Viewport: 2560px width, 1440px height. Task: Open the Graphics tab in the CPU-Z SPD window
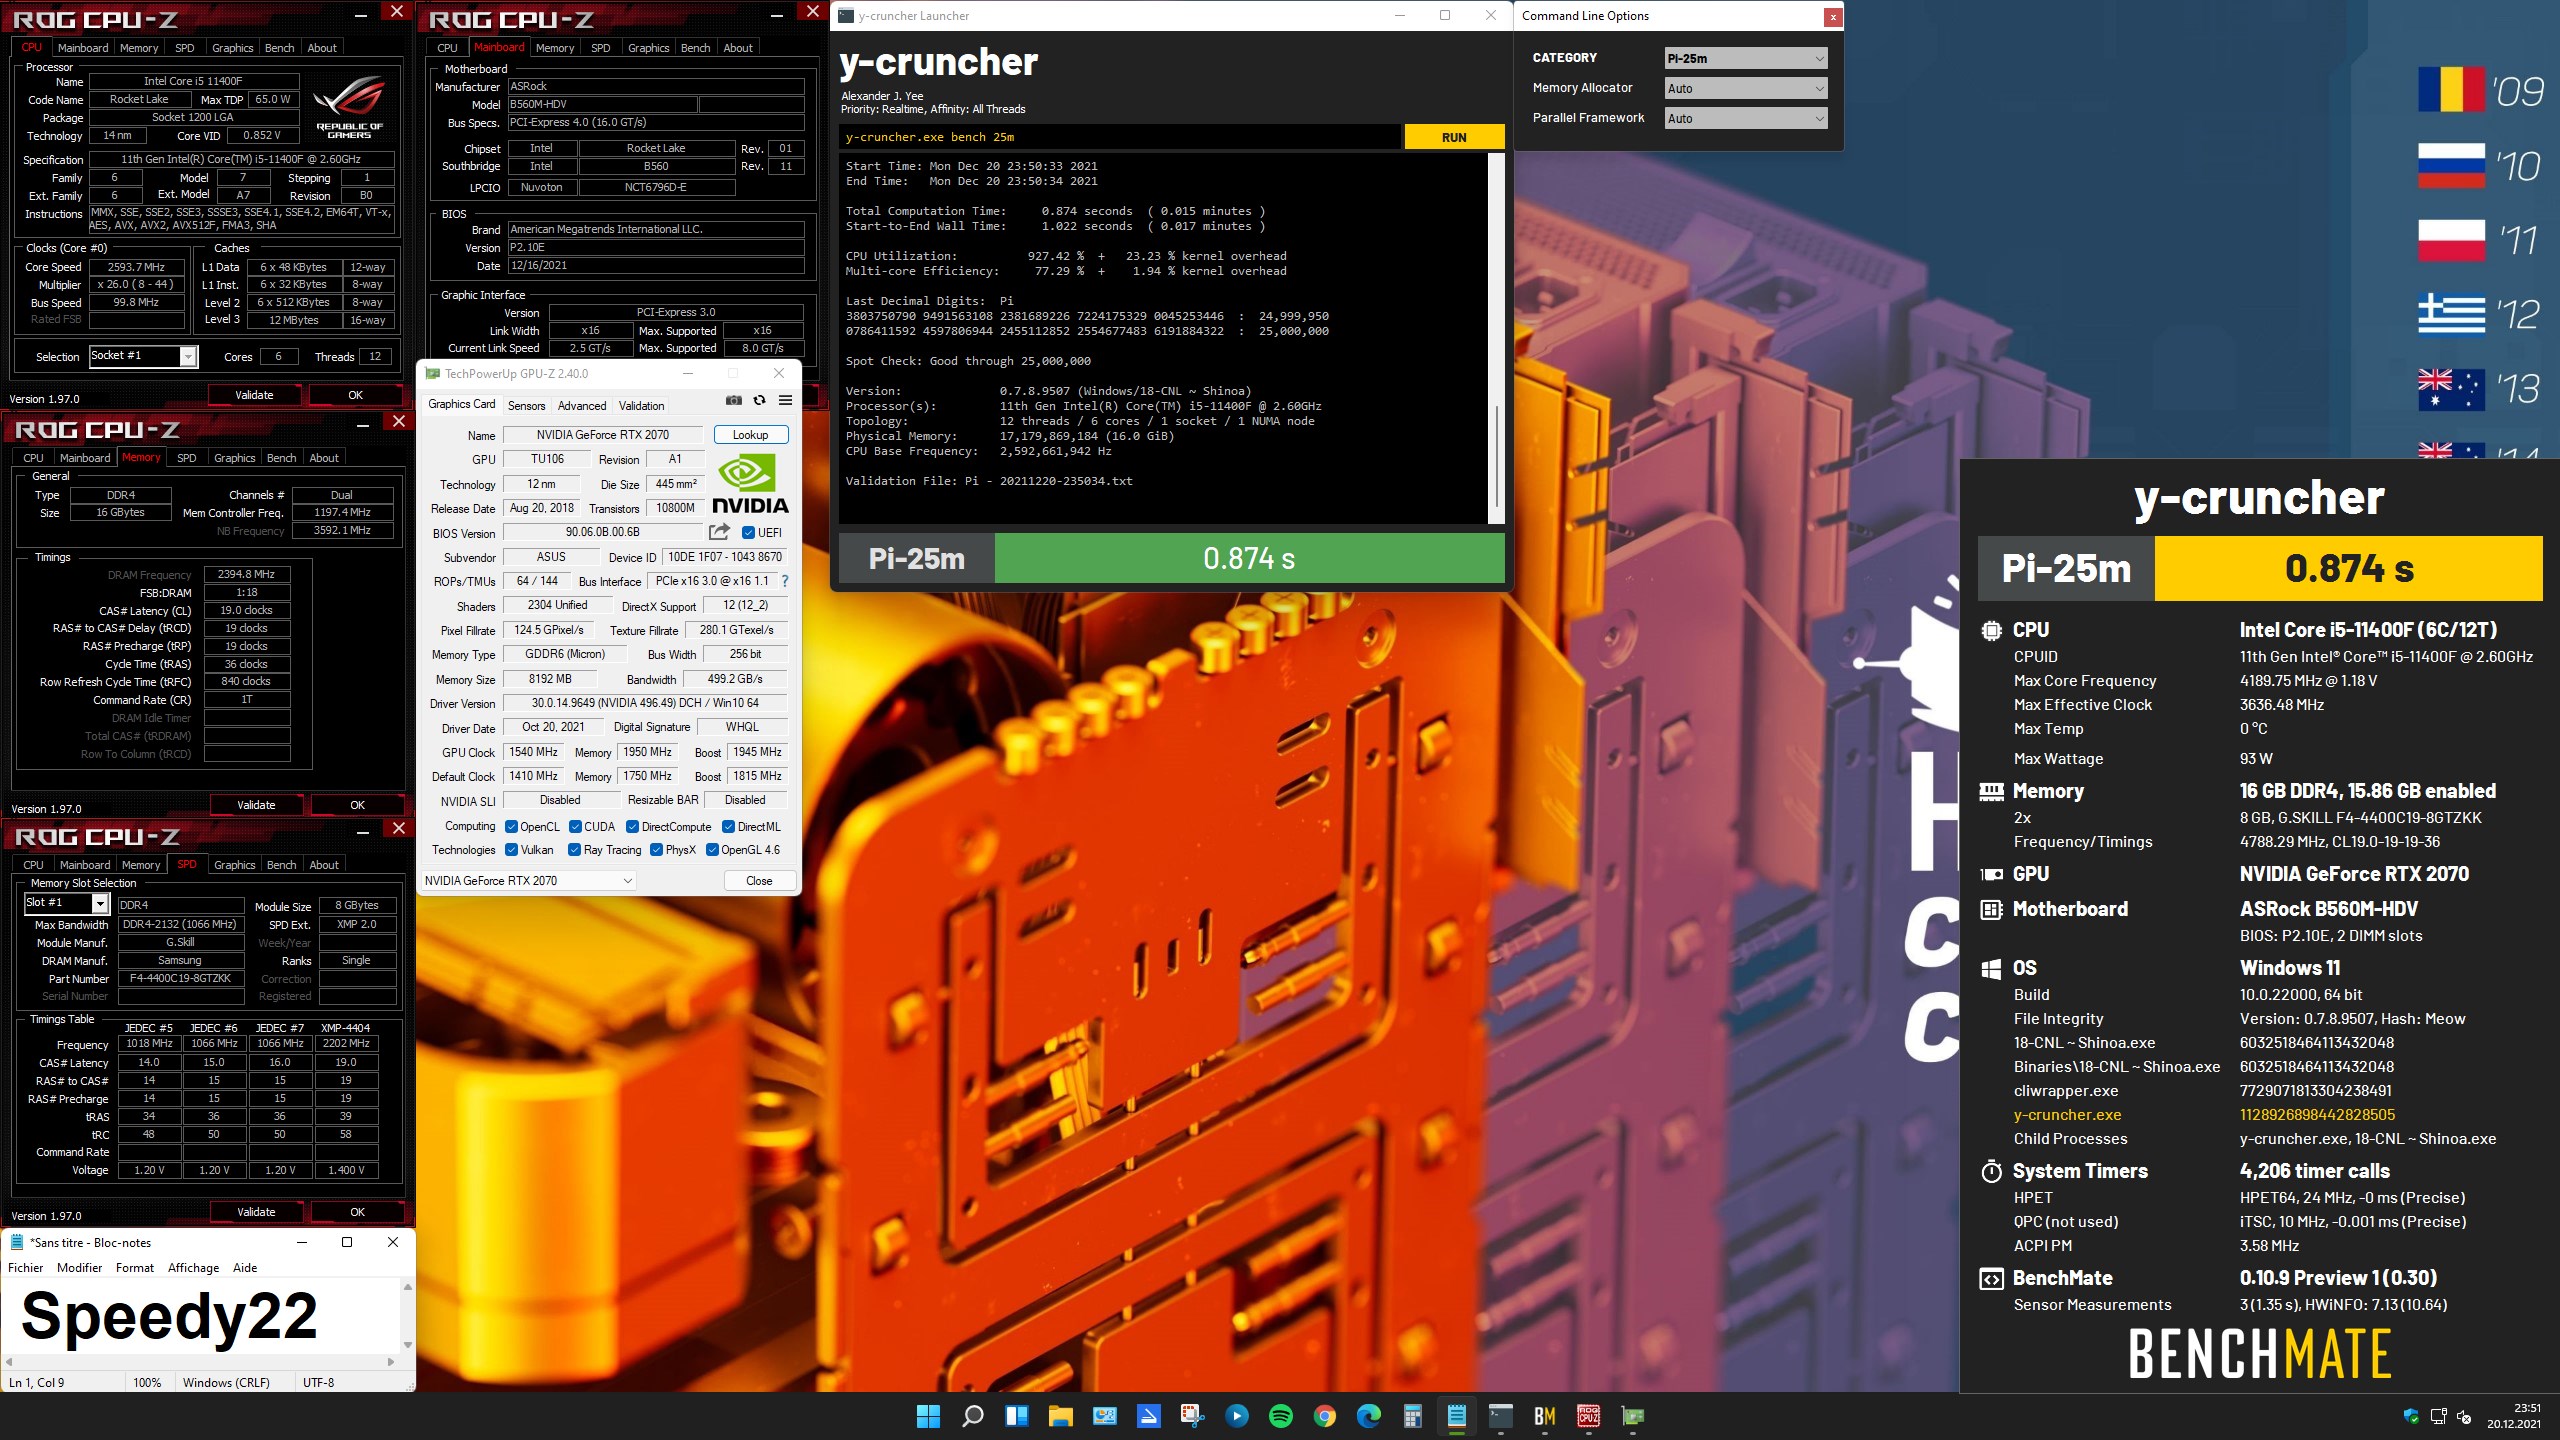234,865
